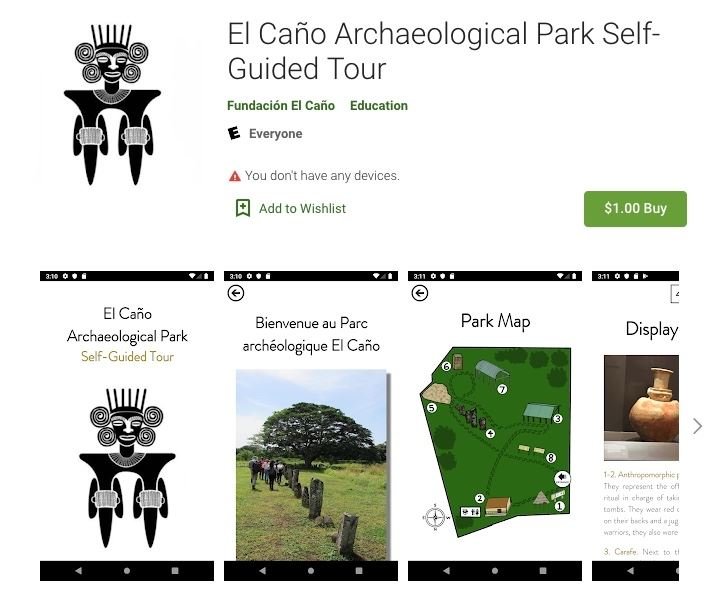
Task: Click the Everyone rating label
Action: click(x=275, y=134)
